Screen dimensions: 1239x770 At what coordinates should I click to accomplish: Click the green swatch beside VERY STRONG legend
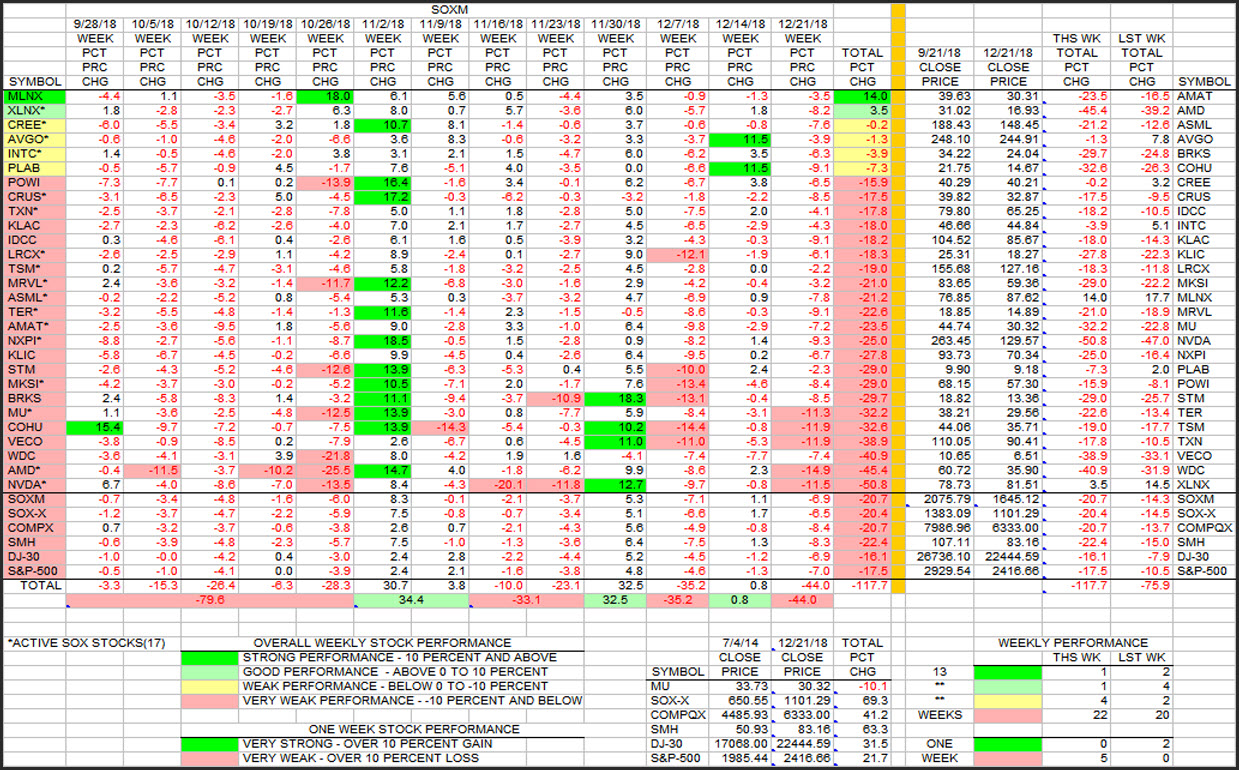(x=210, y=744)
